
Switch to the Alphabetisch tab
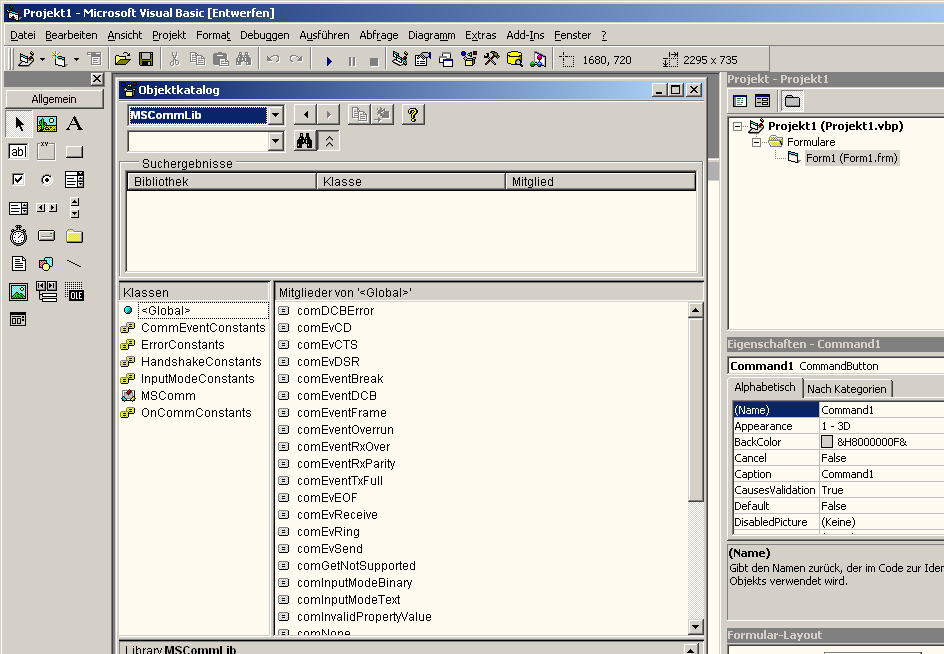765,387
